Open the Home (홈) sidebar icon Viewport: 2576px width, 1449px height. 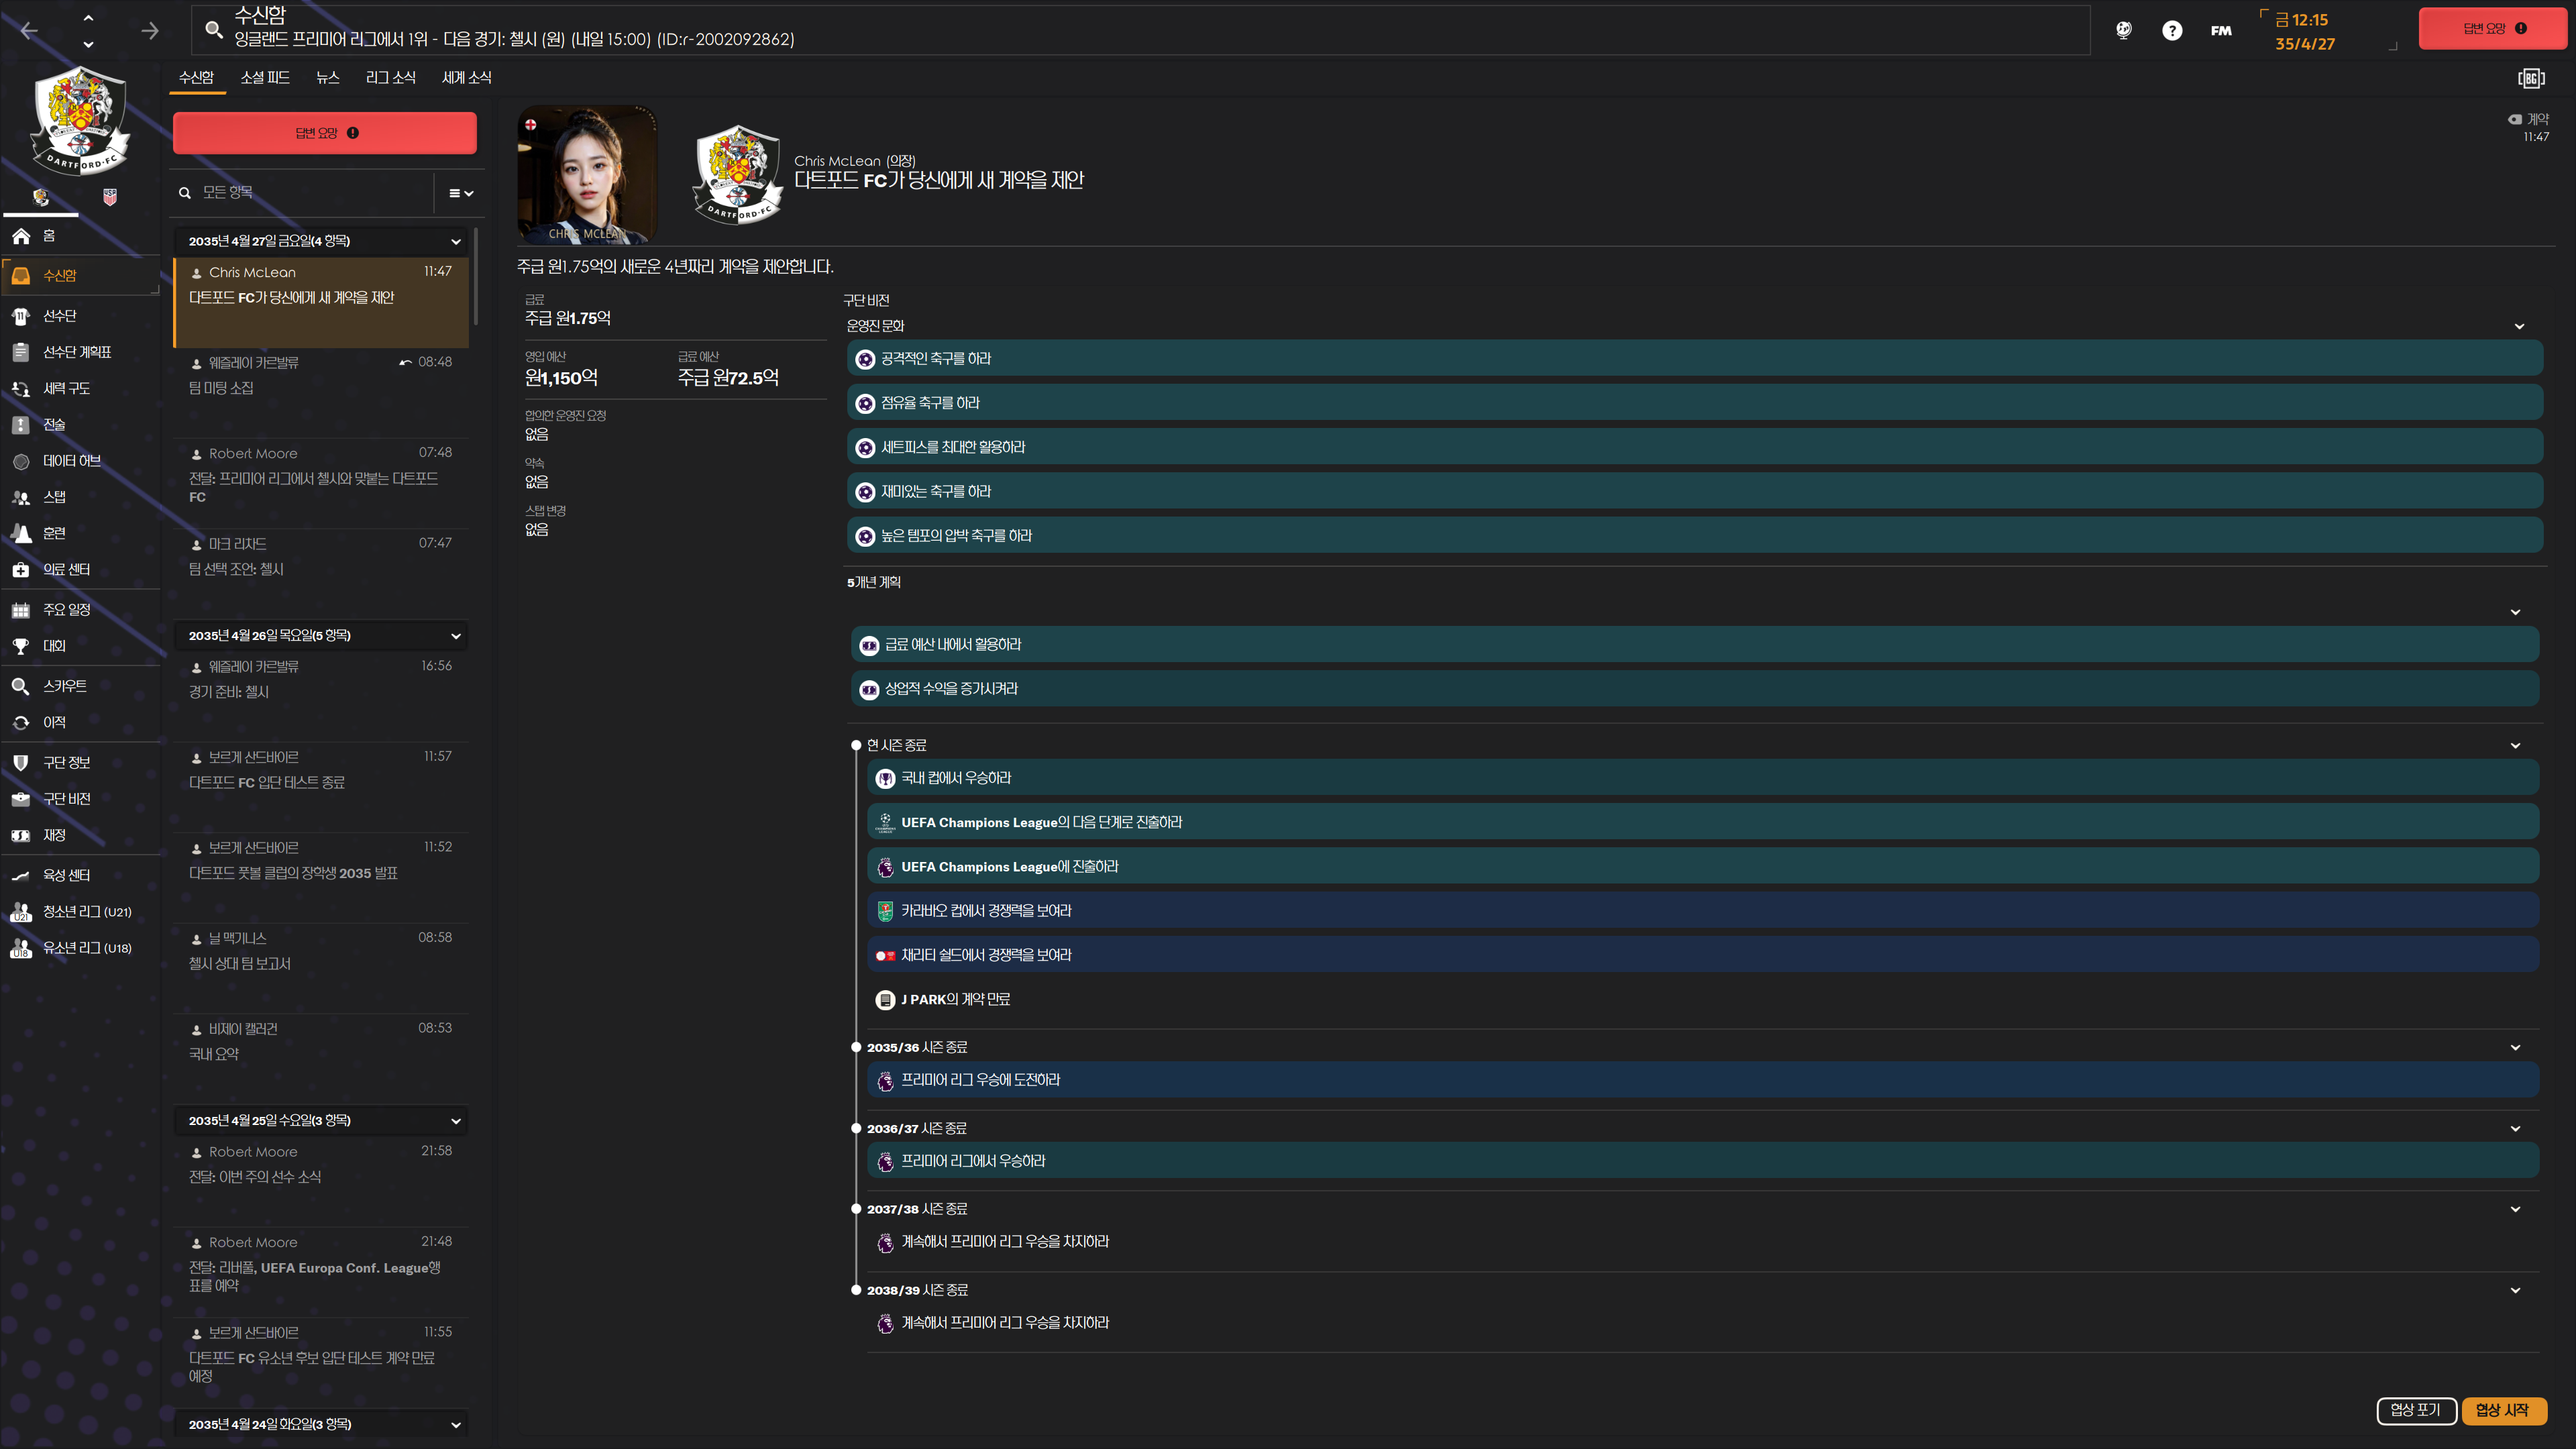tap(21, 236)
